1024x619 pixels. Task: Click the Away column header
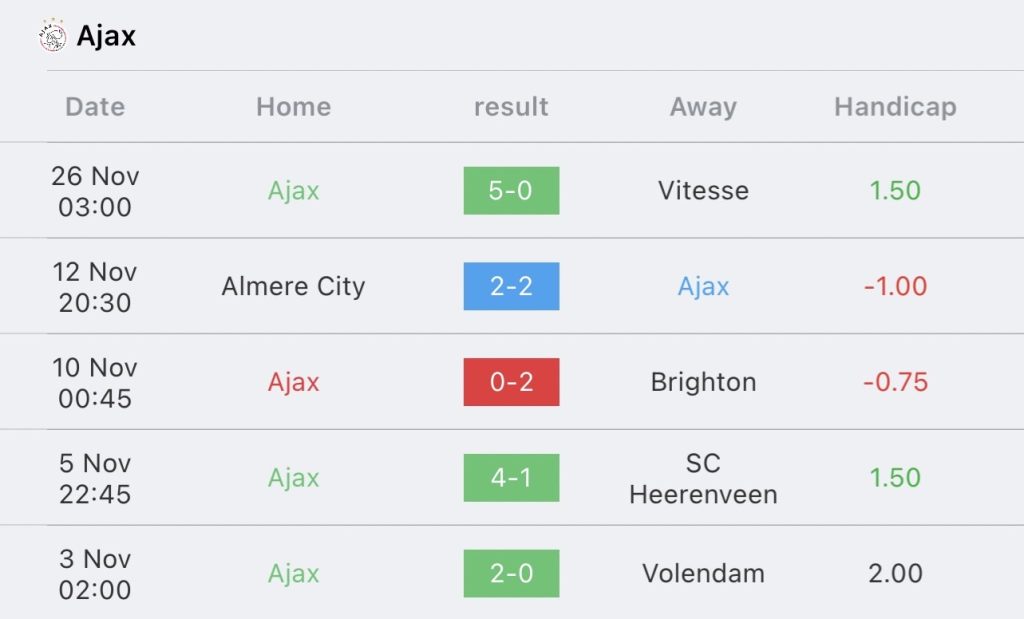pyautogui.click(x=703, y=107)
